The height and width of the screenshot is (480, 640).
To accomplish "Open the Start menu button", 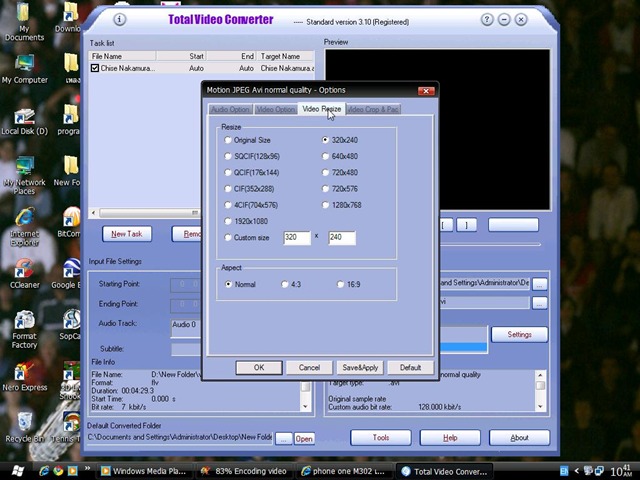I will point(17,471).
